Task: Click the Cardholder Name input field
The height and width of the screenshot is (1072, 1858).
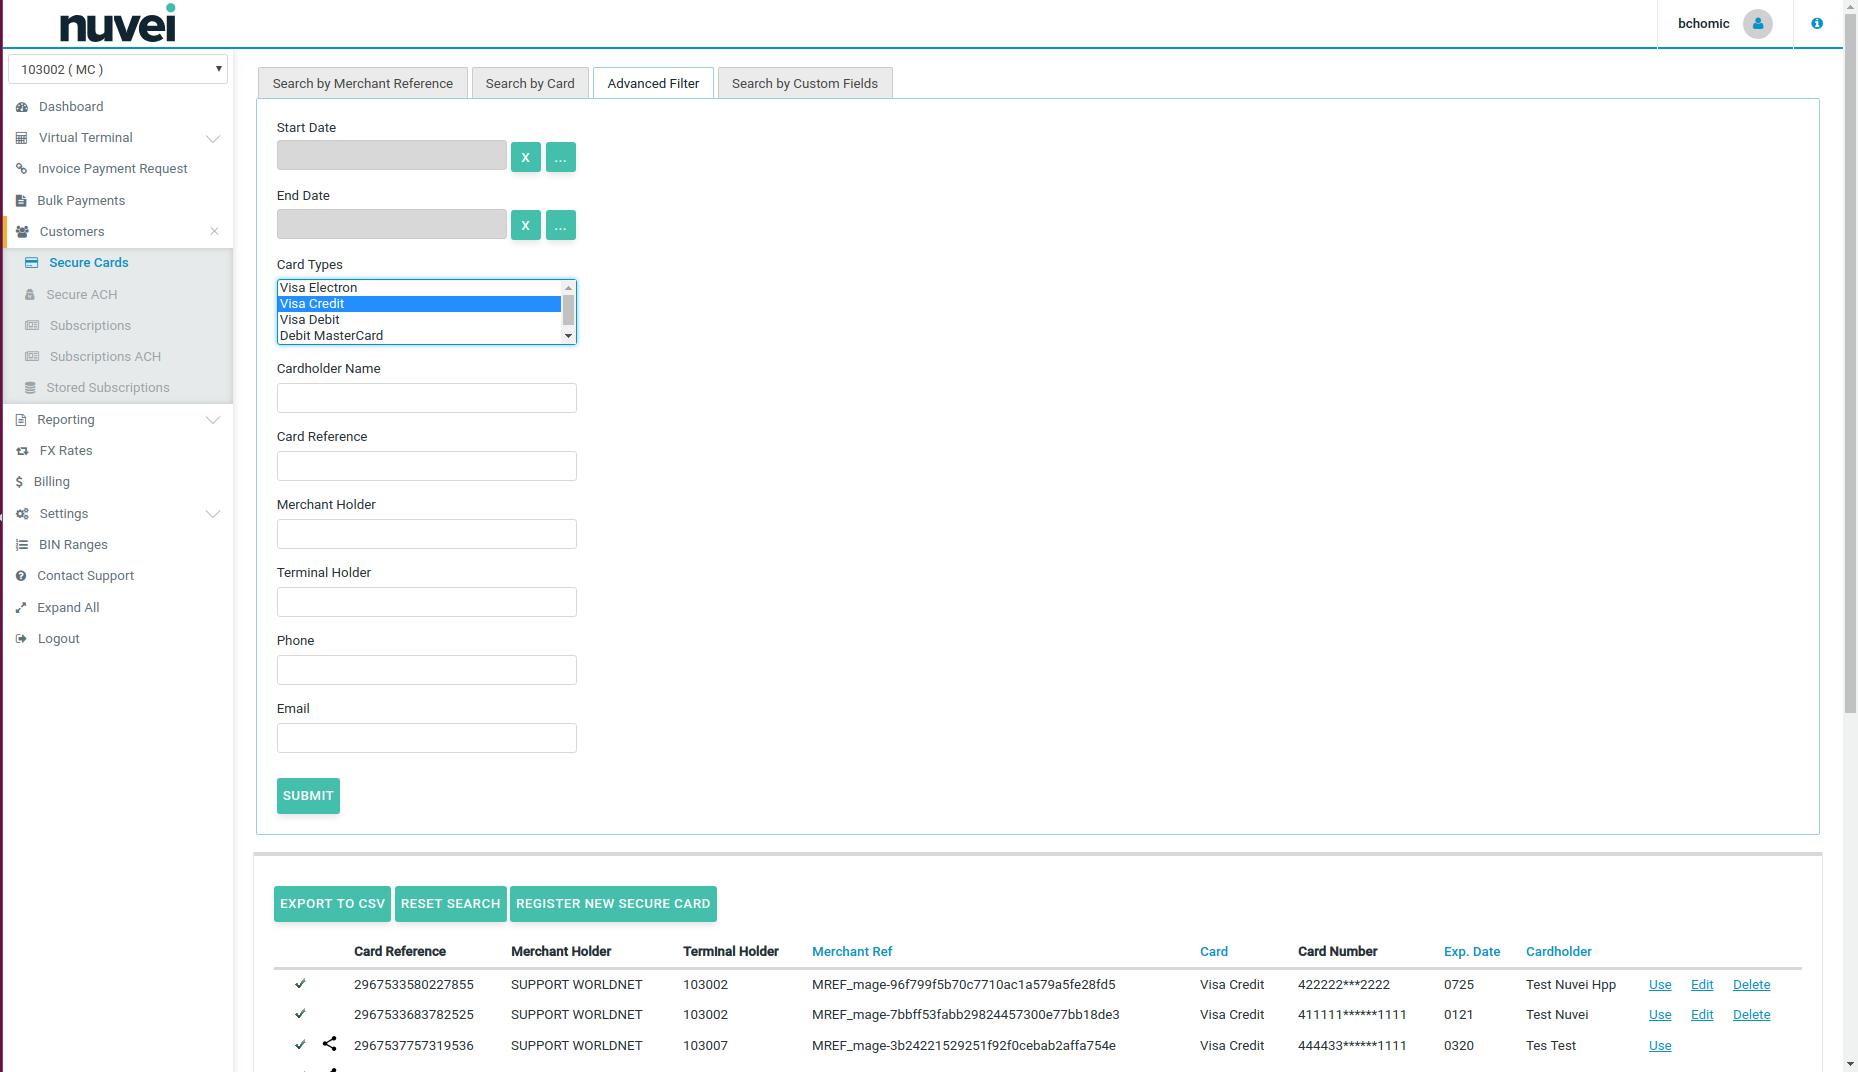Action: 426,398
